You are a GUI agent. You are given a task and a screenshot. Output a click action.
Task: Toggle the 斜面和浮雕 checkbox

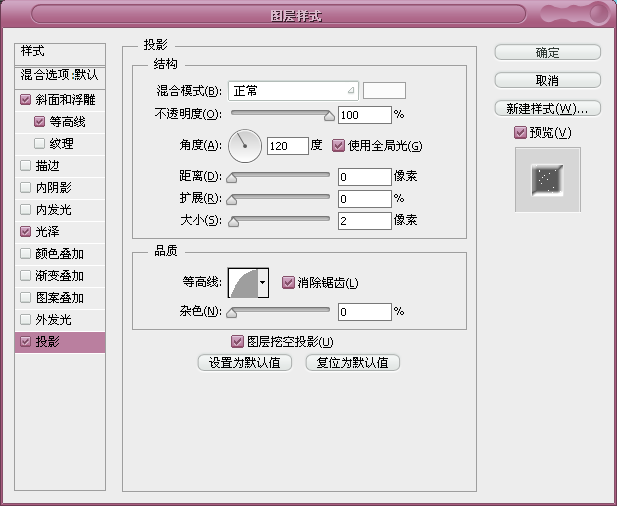[x=26, y=100]
